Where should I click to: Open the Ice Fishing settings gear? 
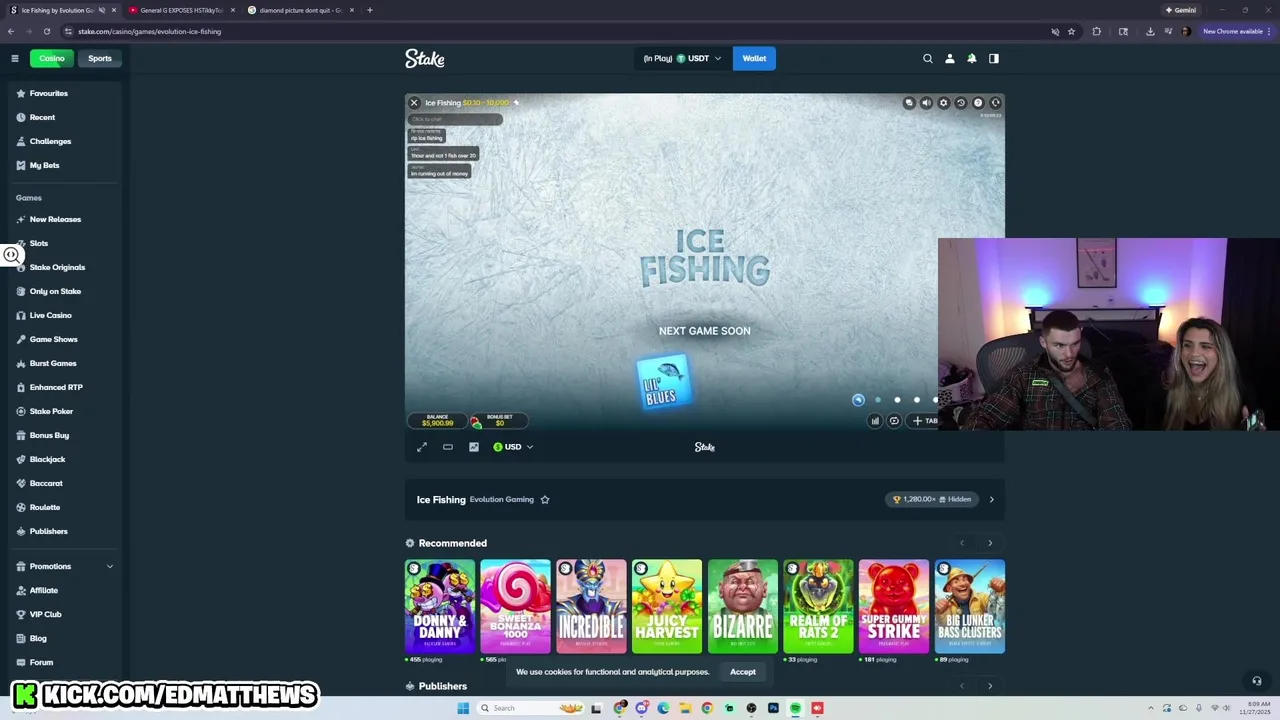[943, 103]
